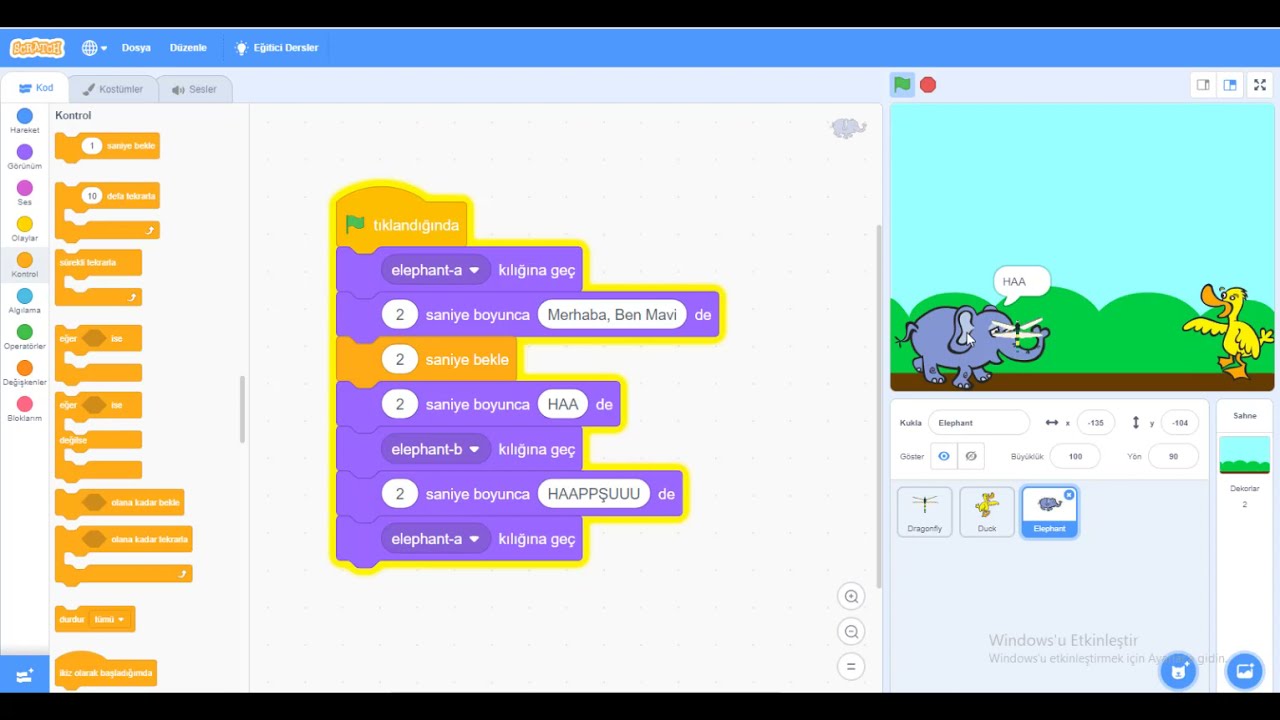Select the Operatörler block category
The height and width of the screenshot is (720, 1280).
[x=25, y=338]
